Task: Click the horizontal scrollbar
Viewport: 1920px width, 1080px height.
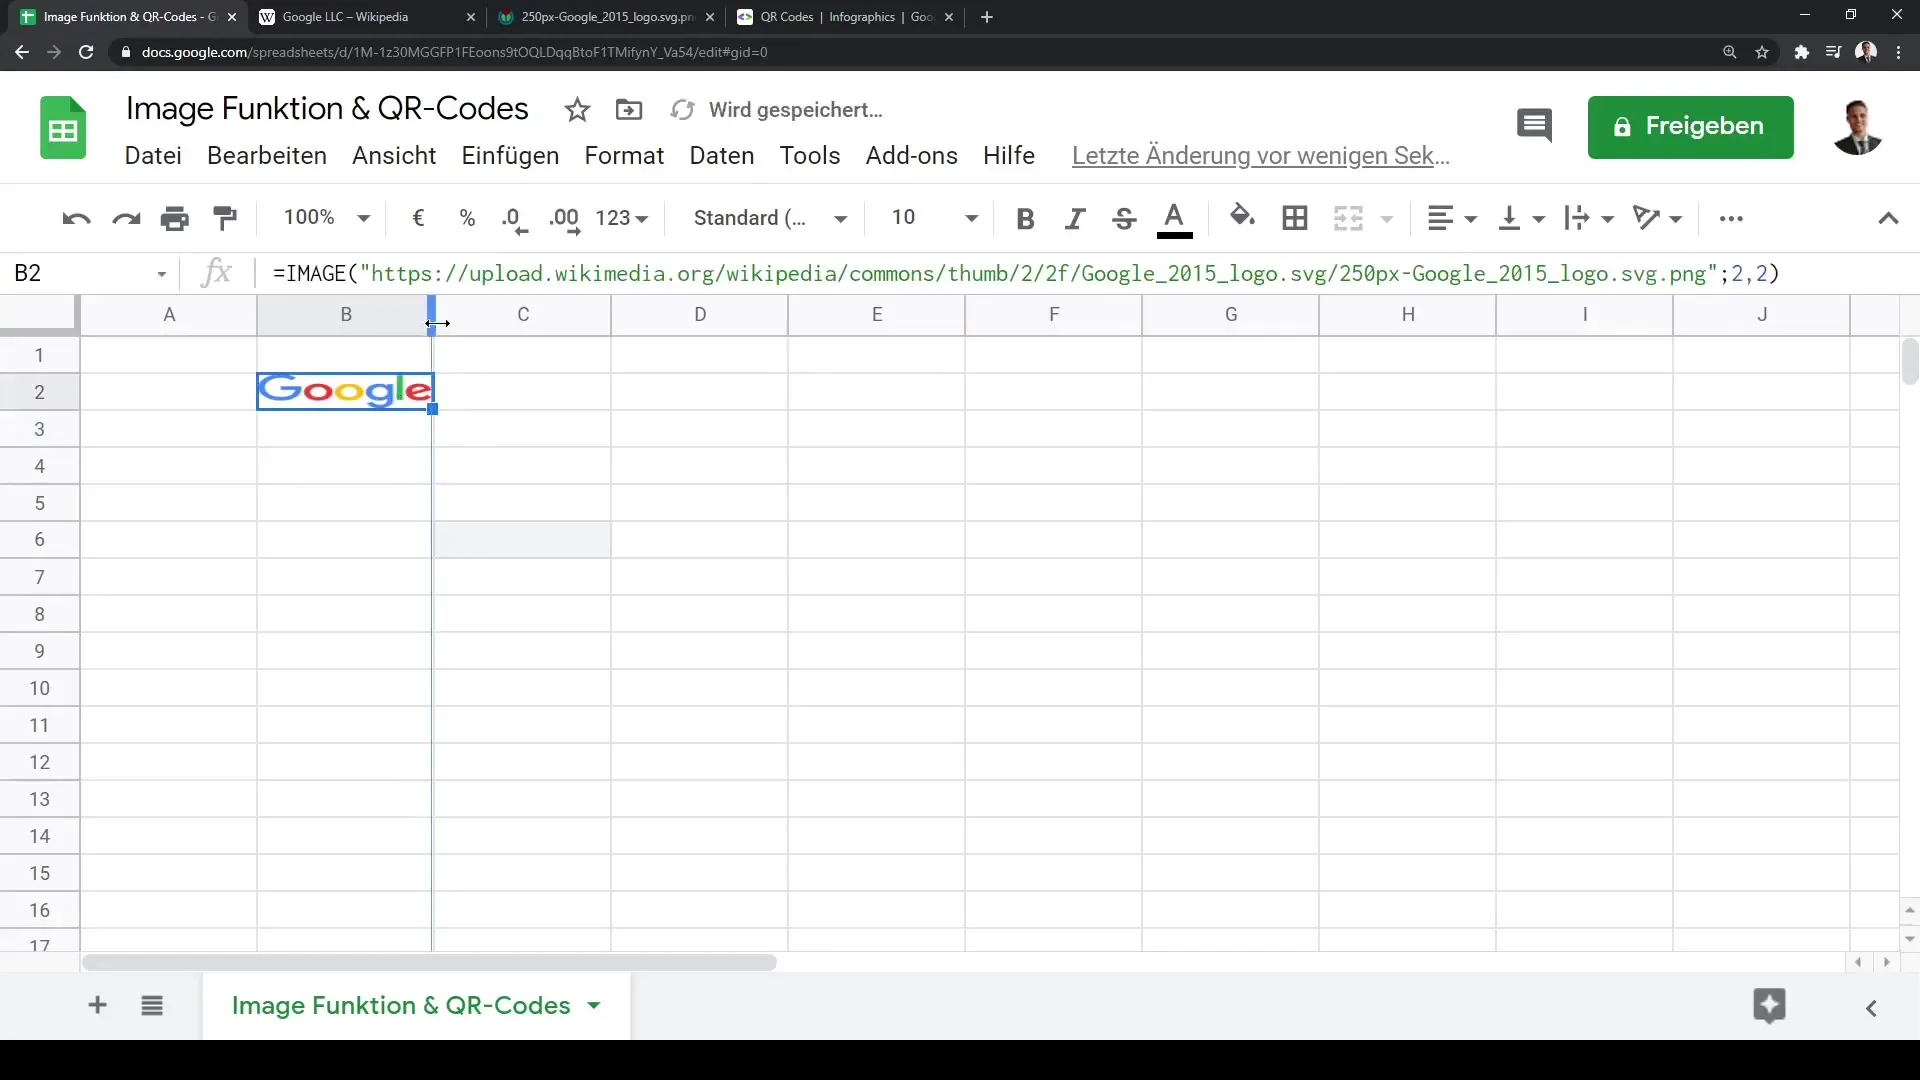Action: coord(429,962)
